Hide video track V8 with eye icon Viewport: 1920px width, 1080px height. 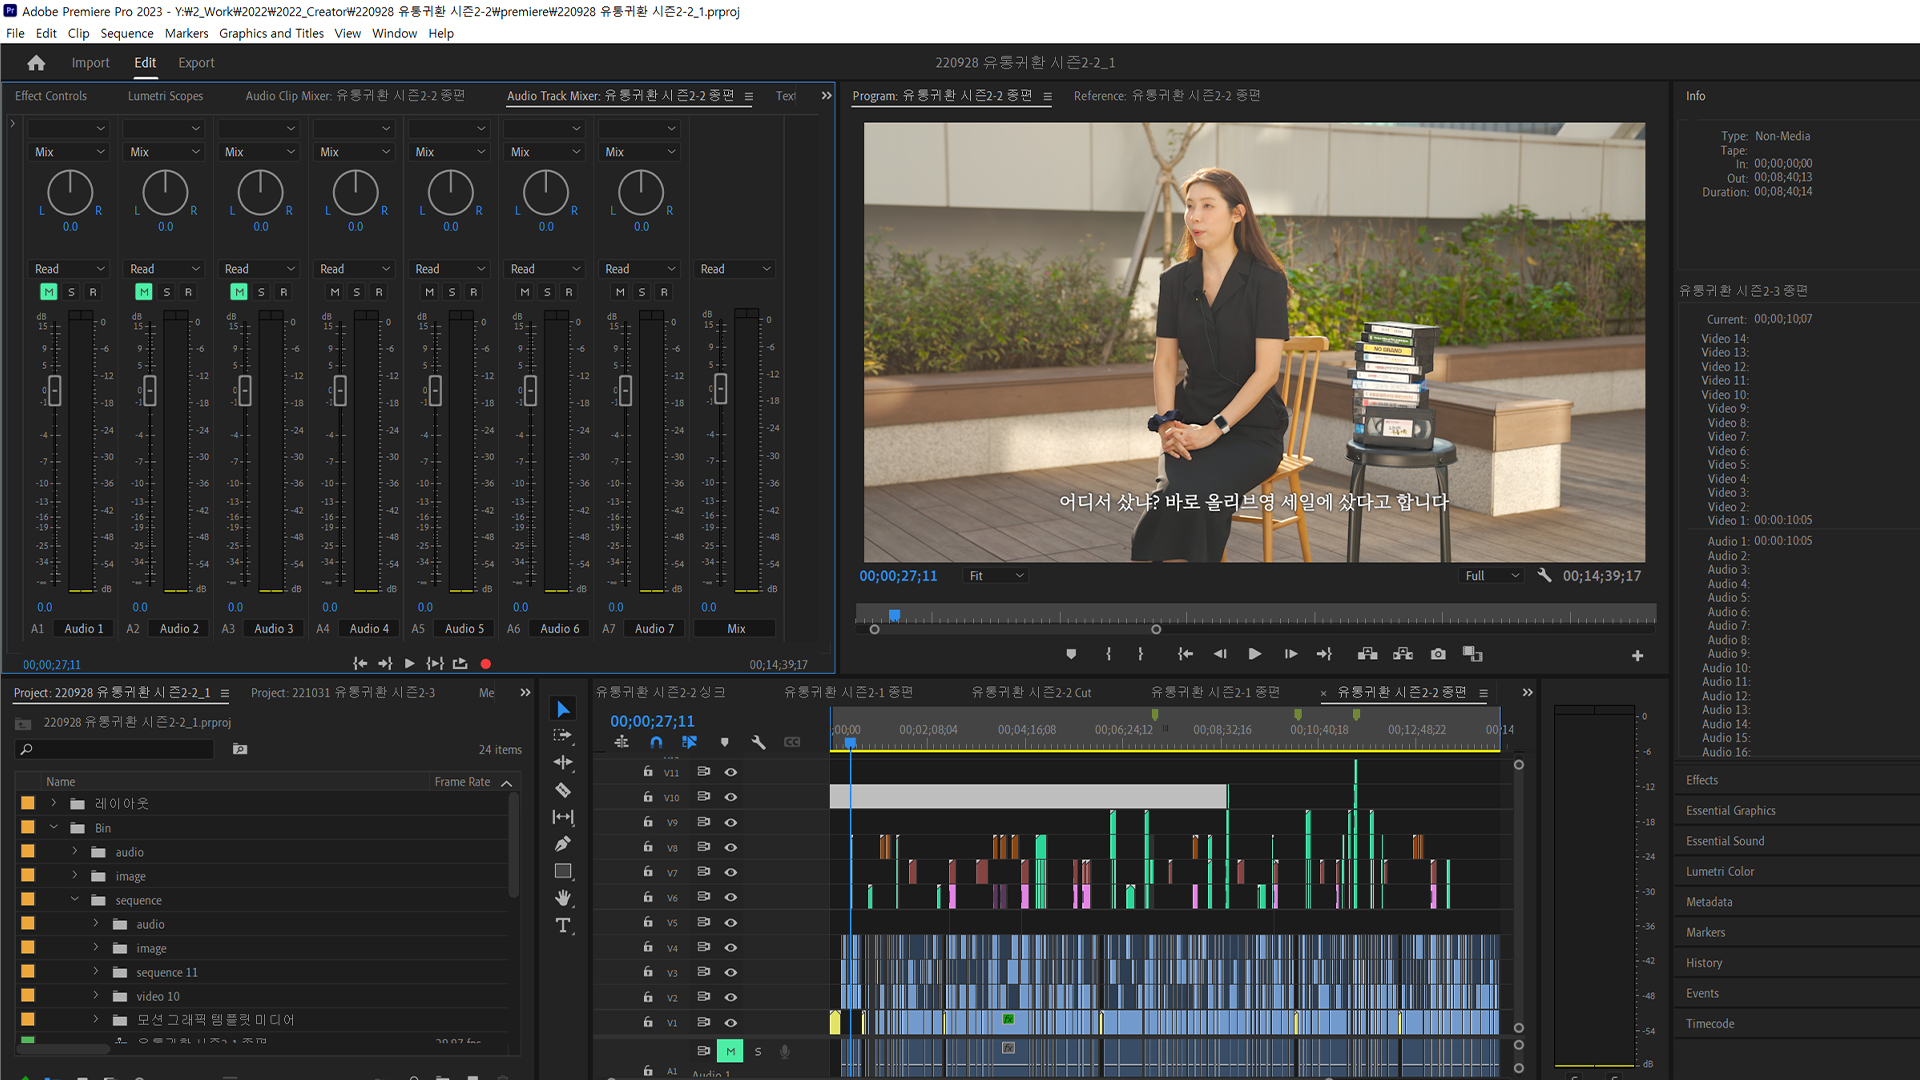[x=731, y=847]
